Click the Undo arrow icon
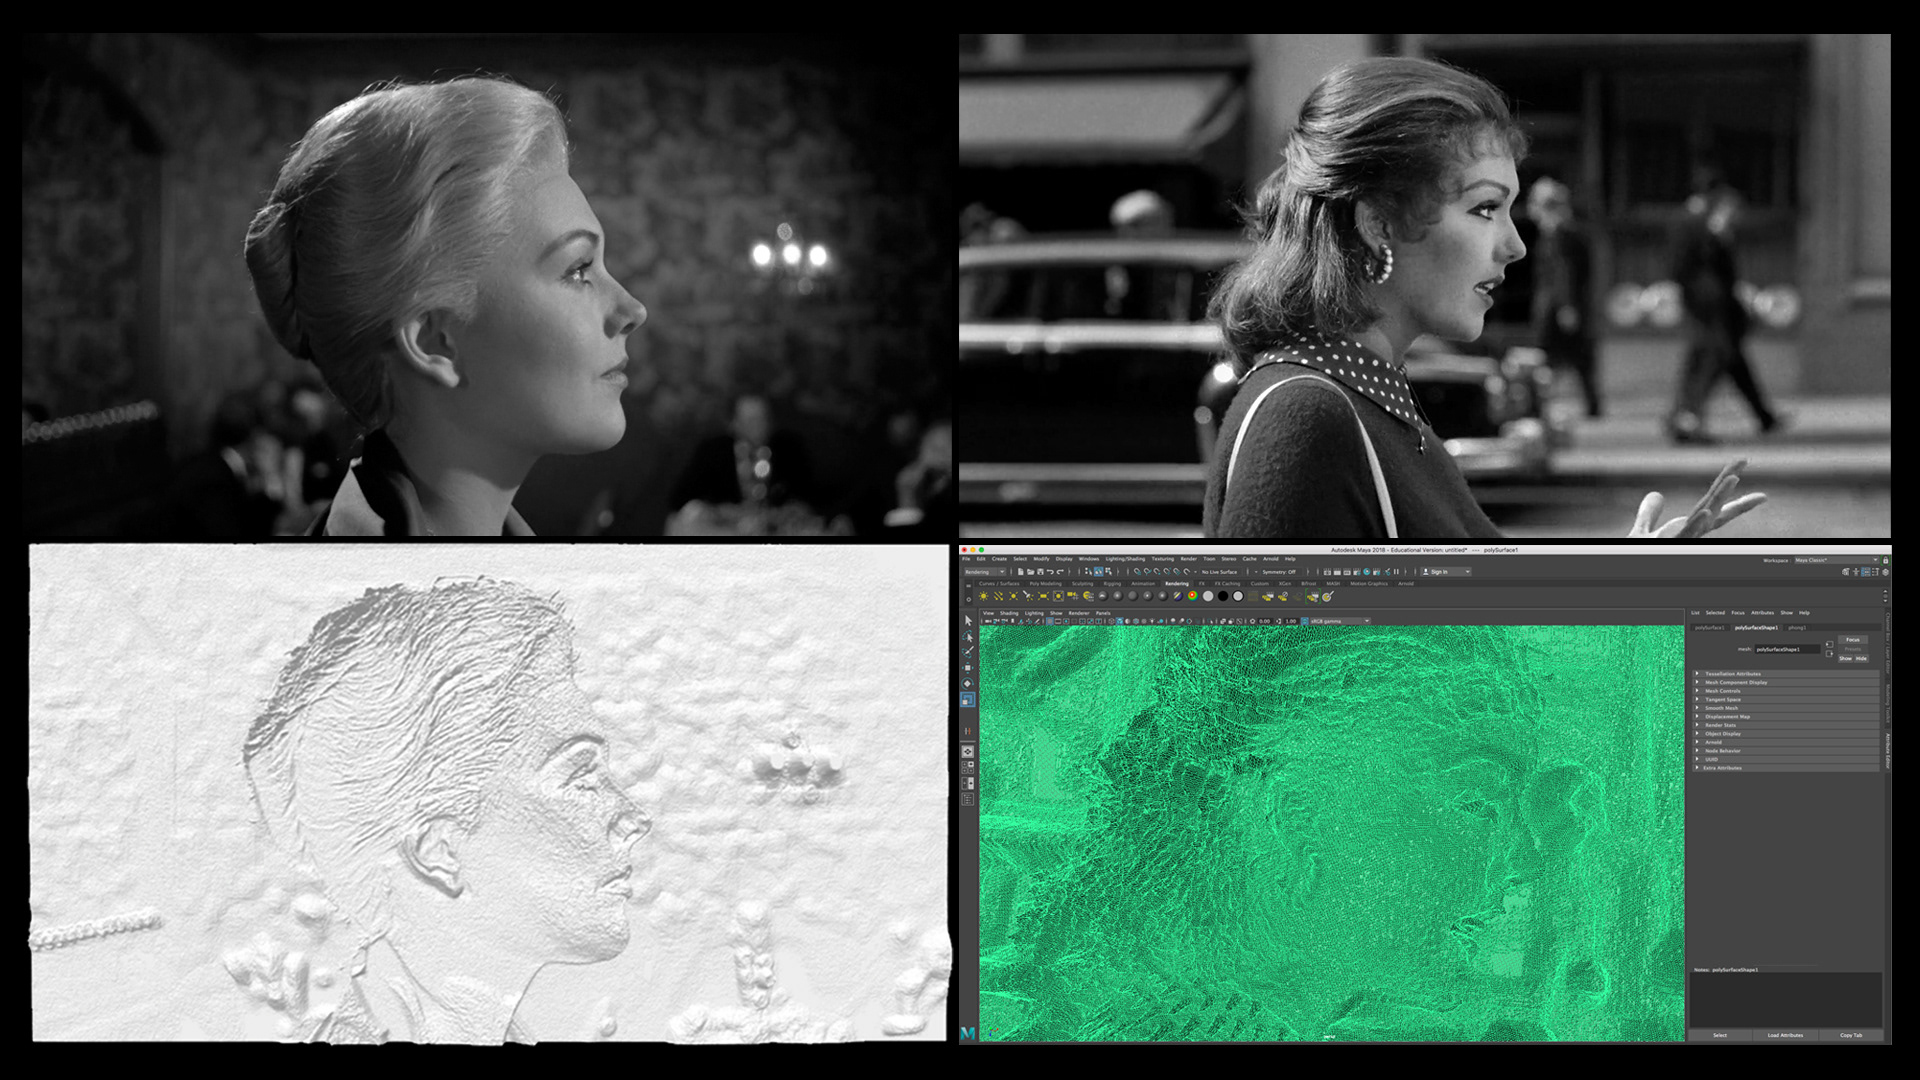The height and width of the screenshot is (1080, 1920). coord(1050,572)
